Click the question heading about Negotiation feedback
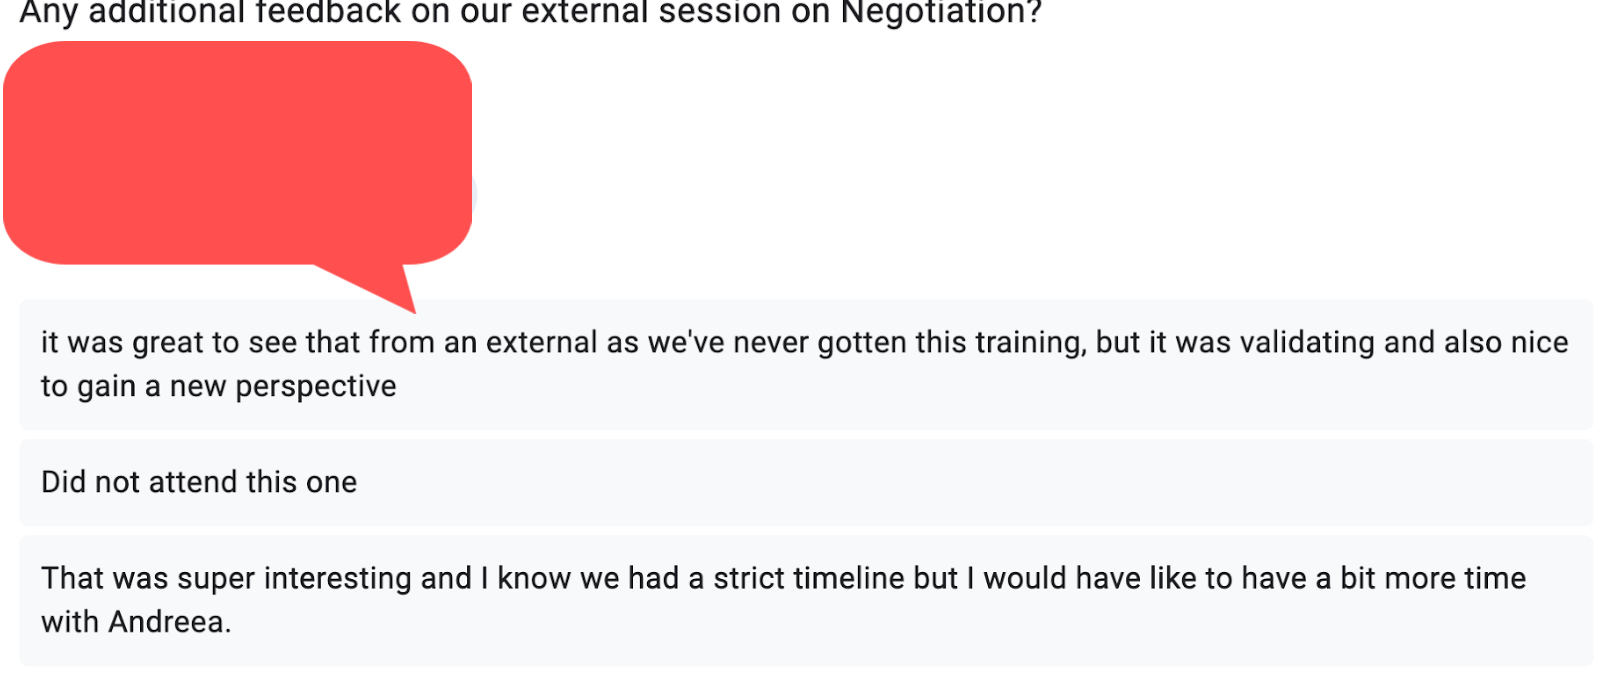Viewport: 1601px width, 684px height. (x=530, y=13)
